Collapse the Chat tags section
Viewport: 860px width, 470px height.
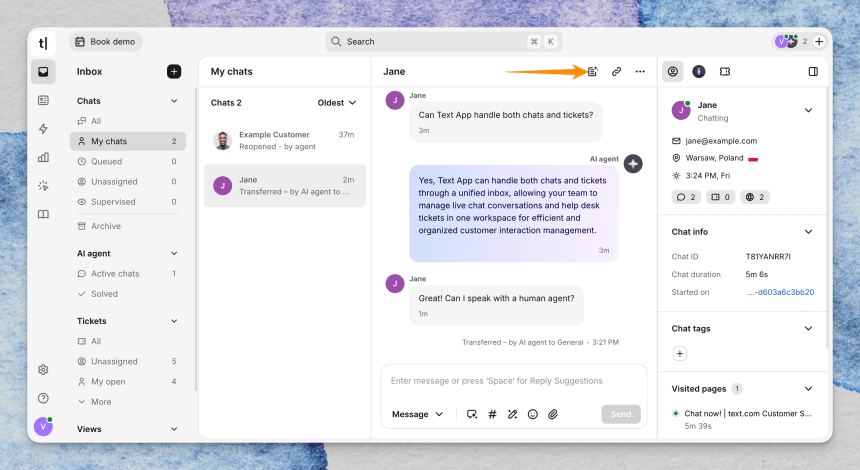(808, 328)
